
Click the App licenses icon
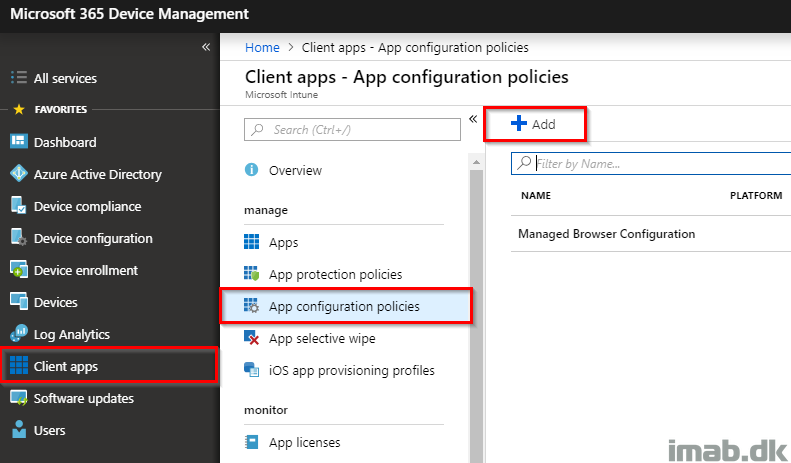click(251, 442)
